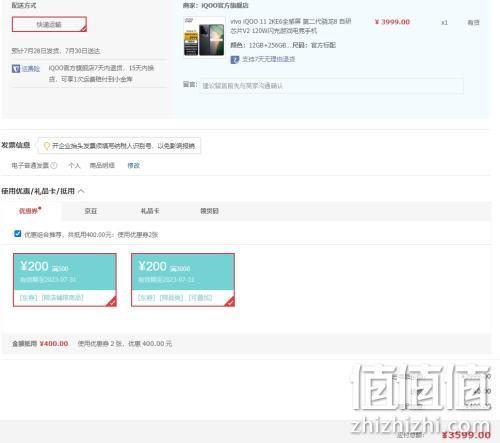Open the vivo iQOO 11 product title

tap(290, 26)
